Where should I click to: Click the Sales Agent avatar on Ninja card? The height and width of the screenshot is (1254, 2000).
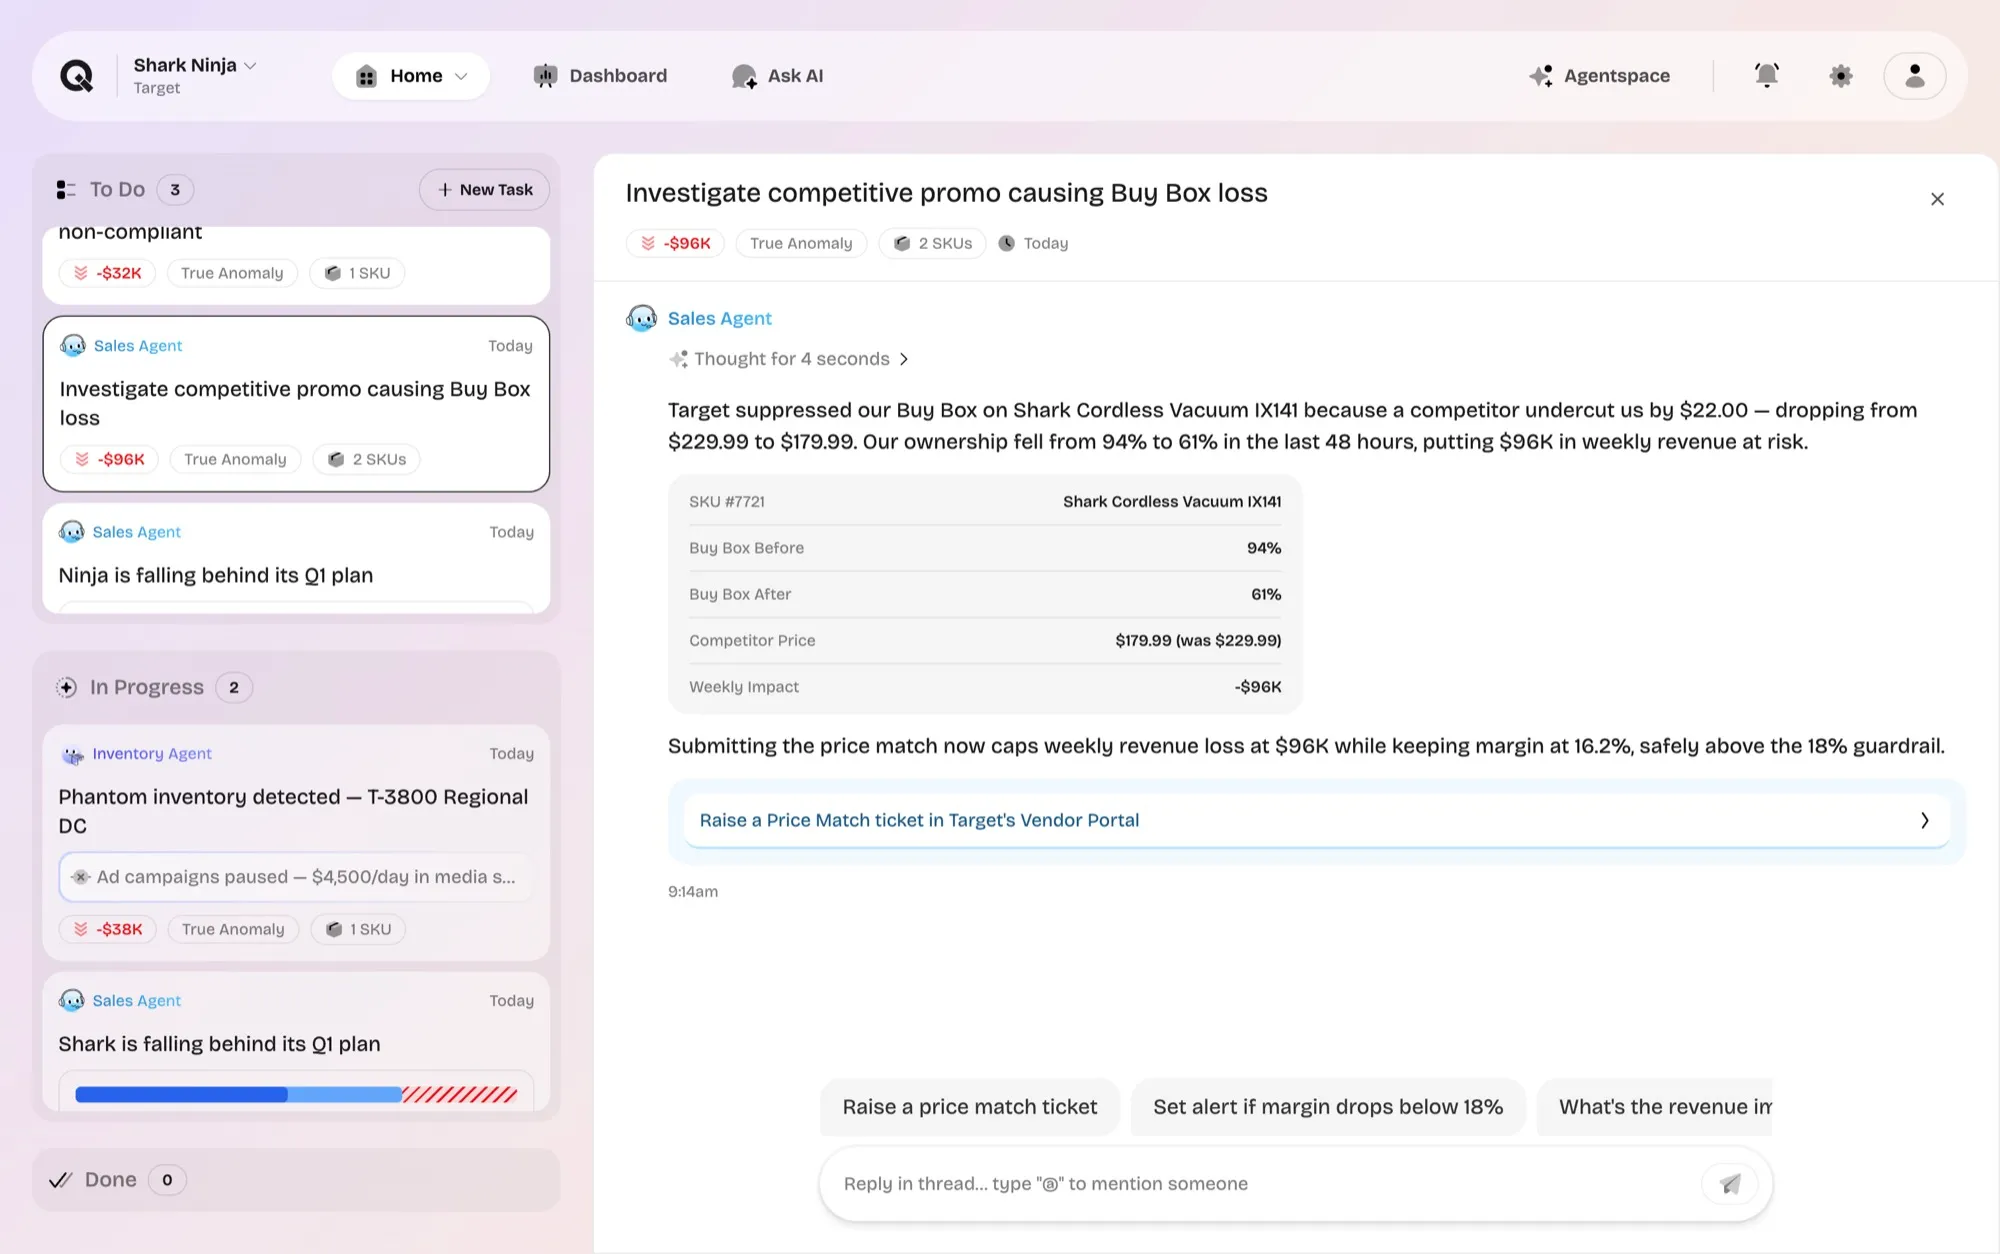[72, 532]
